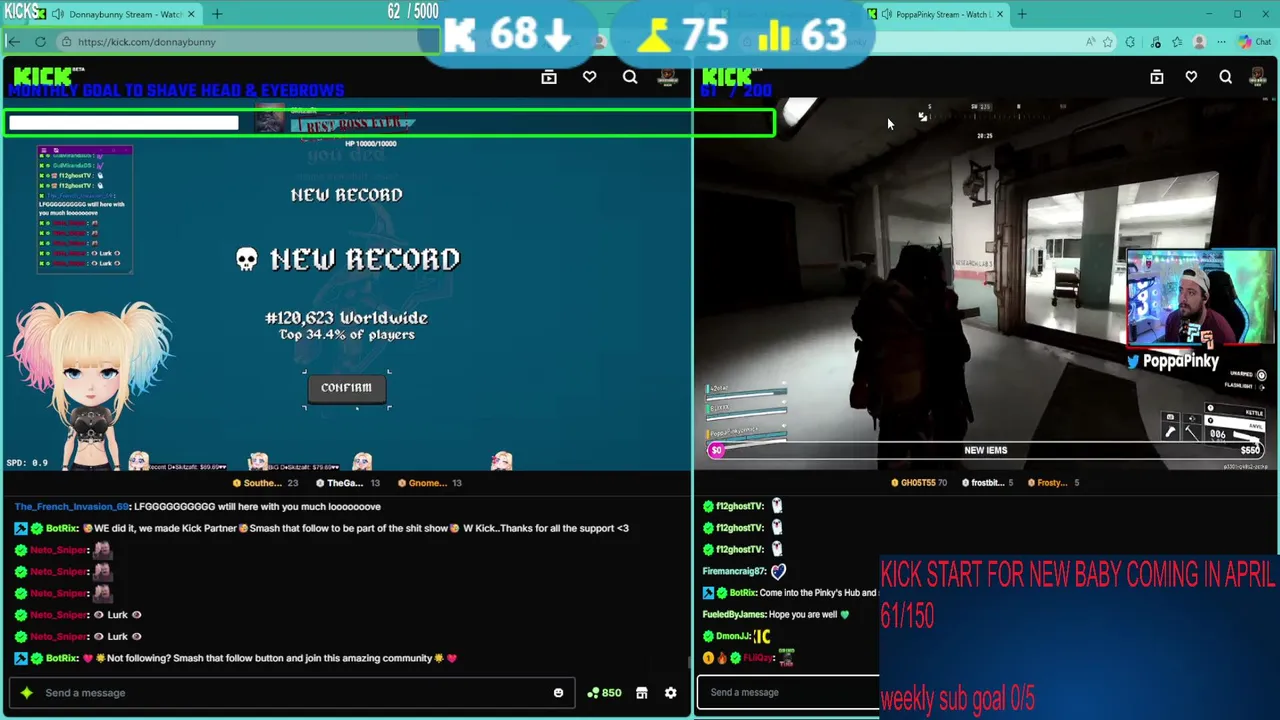This screenshot has height=720, width=1280.
Task: Click the Kick logo on Donnaybunny page
Action: tap(43, 76)
